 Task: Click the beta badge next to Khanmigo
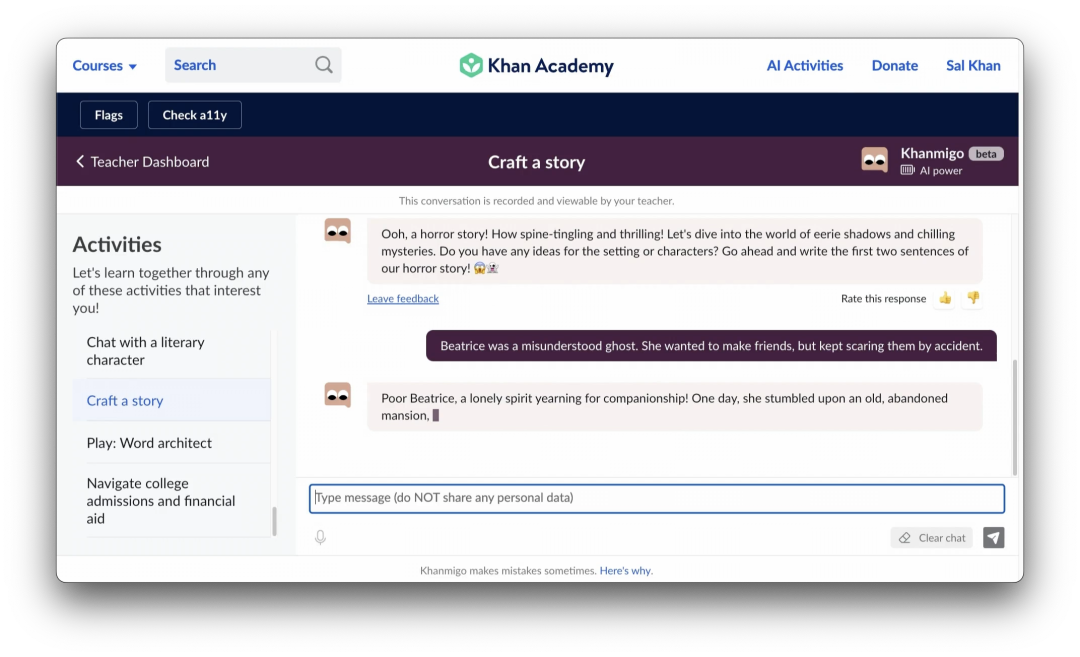coord(986,154)
